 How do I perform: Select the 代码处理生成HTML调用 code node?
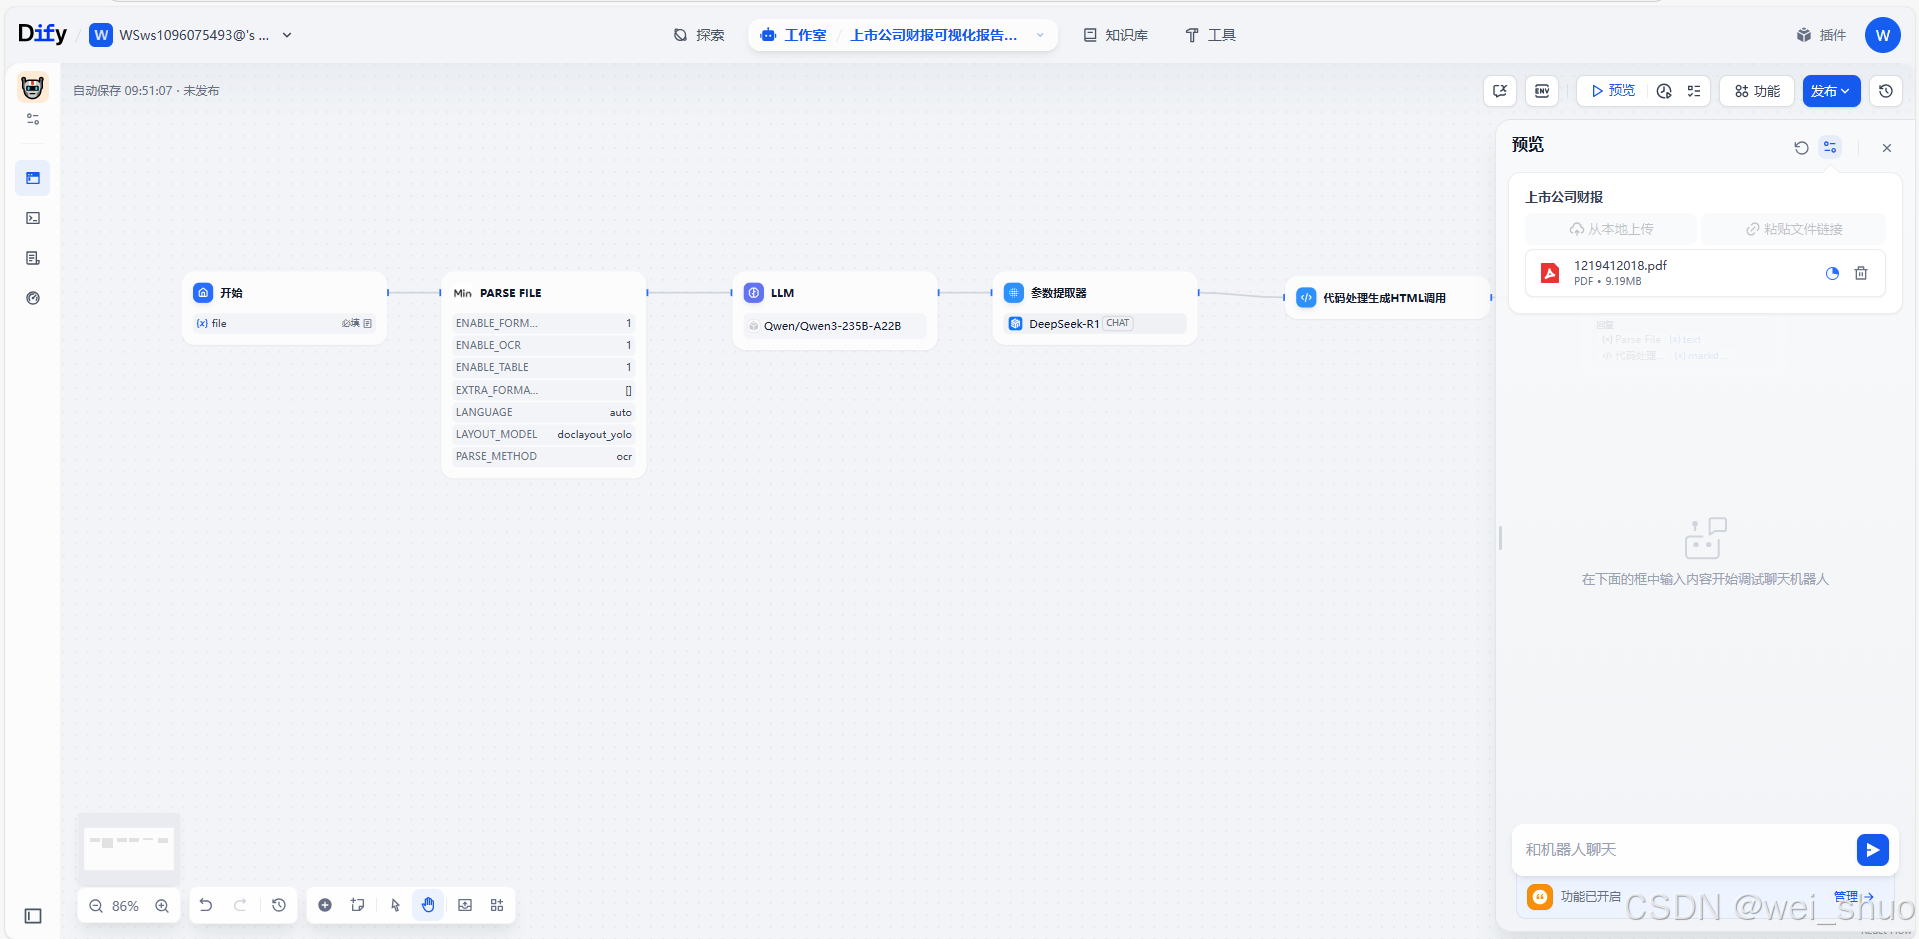tap(1387, 298)
